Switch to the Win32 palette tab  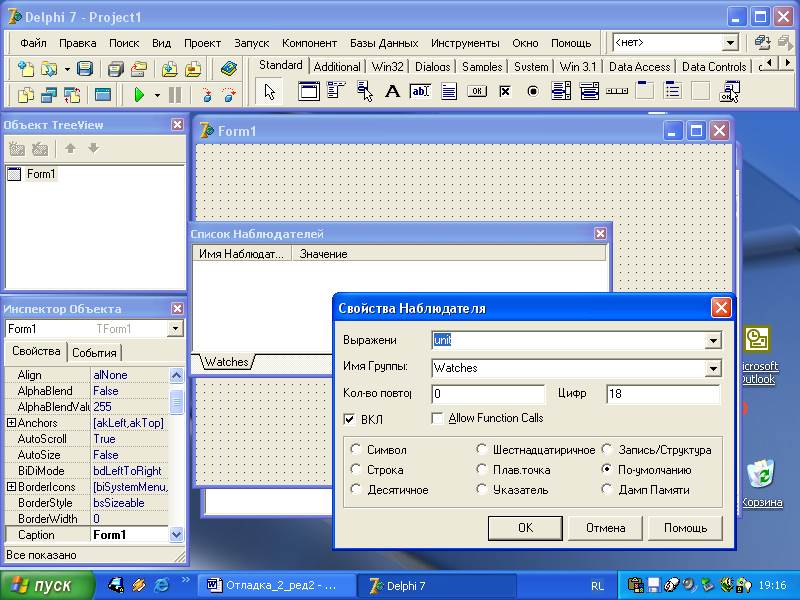(x=387, y=67)
